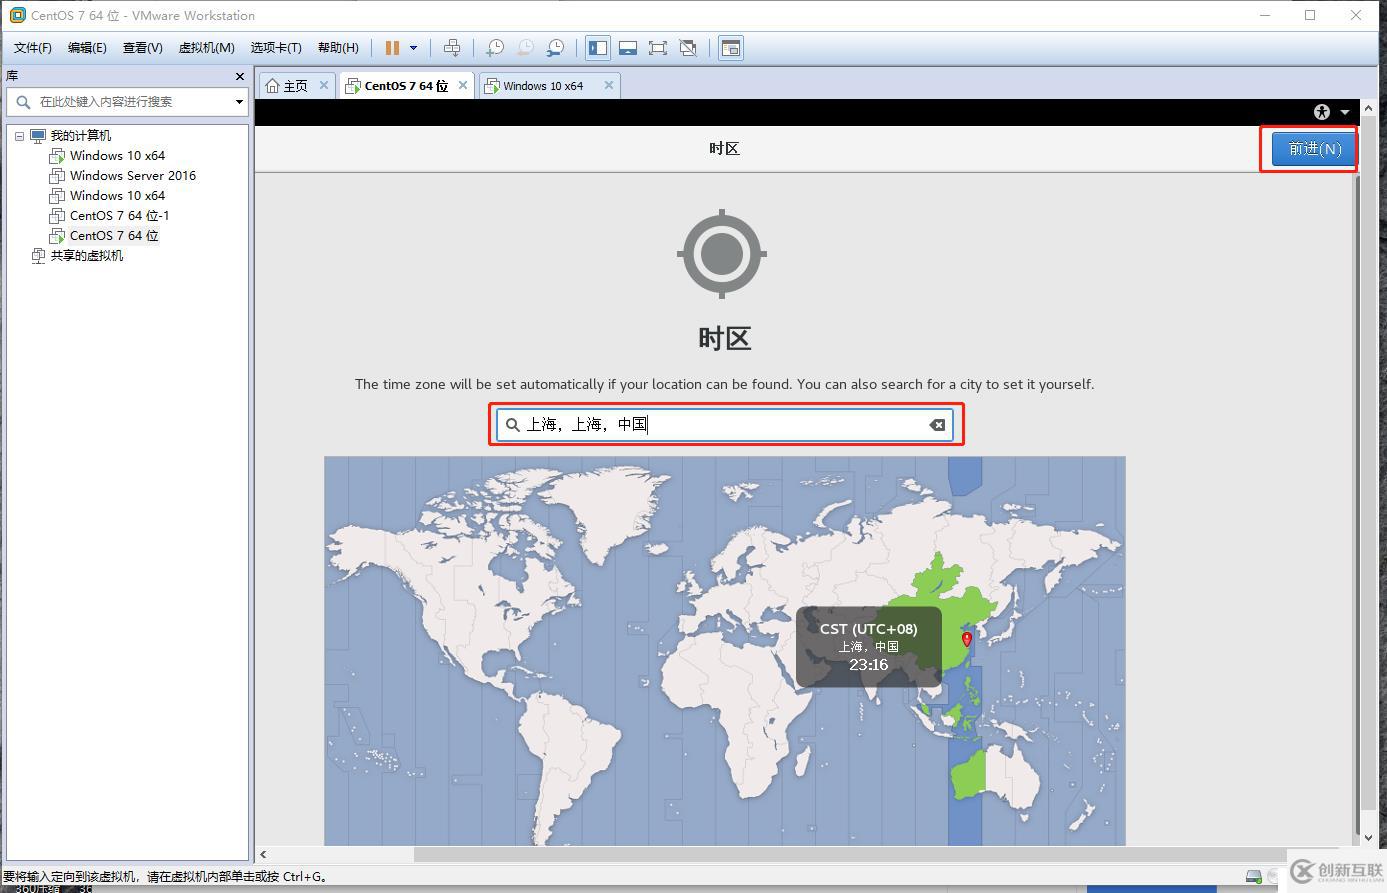This screenshot has height=893, width=1387.
Task: Open the 查看(V) menu
Action: [x=142, y=48]
